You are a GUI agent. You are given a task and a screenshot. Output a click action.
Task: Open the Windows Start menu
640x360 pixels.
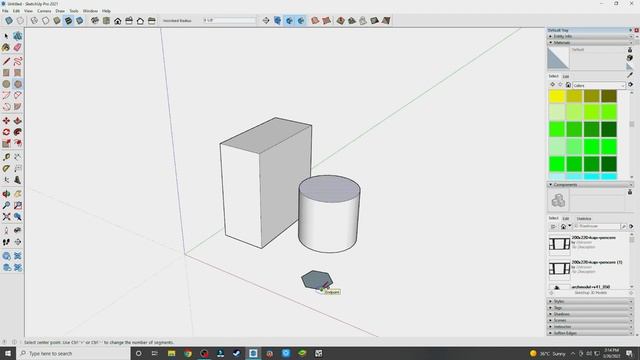click(8, 353)
